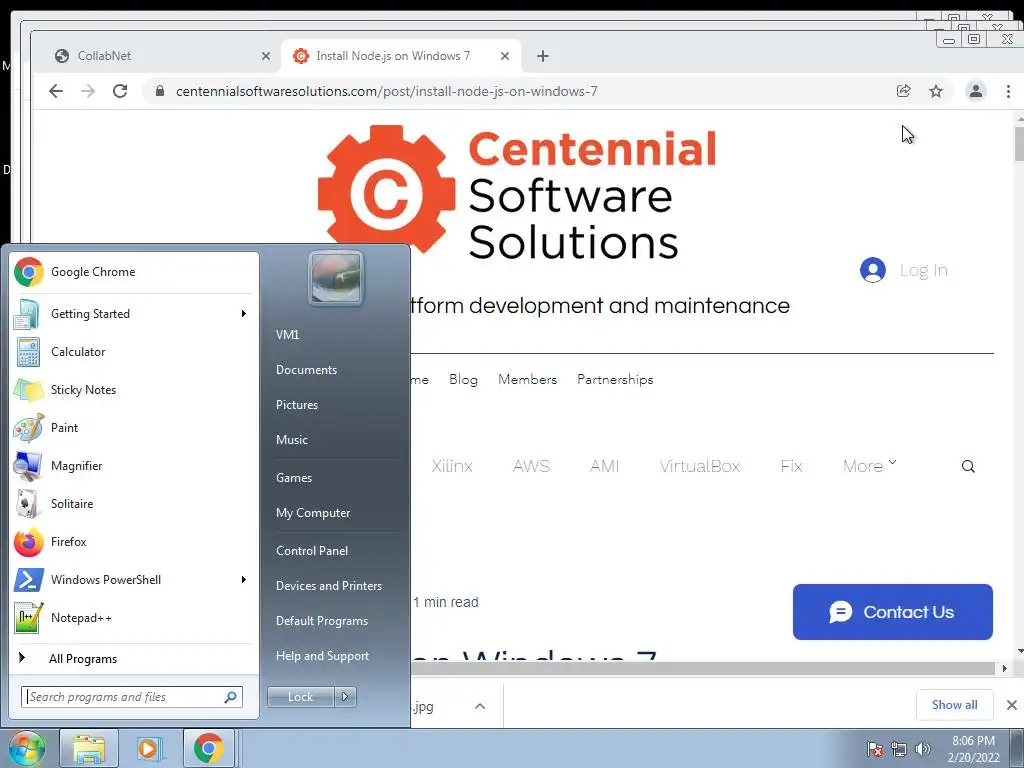This screenshot has width=1024, height=768.
Task: Close the downloads bar
Action: 1012,705
